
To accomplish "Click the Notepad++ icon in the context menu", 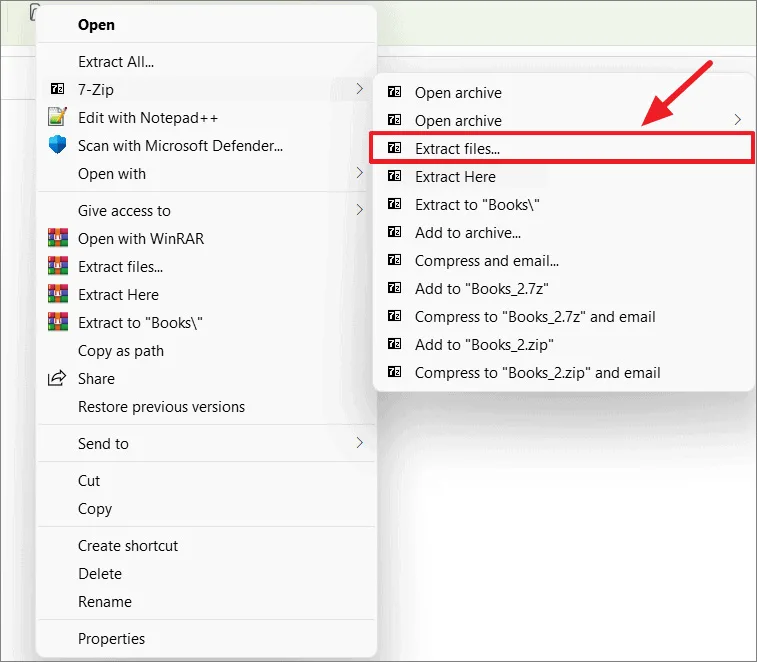I will pyautogui.click(x=57, y=117).
